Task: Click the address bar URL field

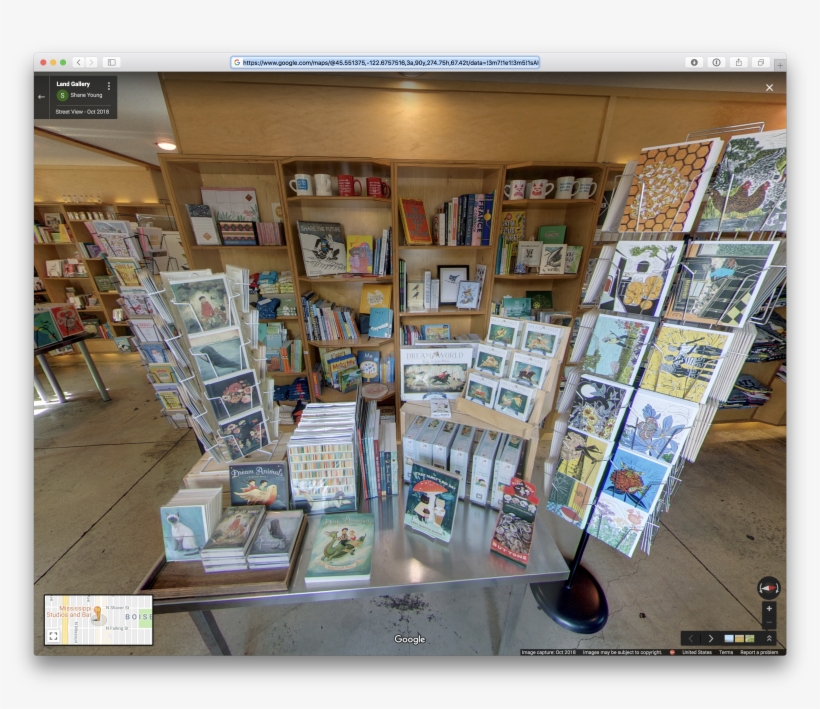Action: tap(385, 62)
